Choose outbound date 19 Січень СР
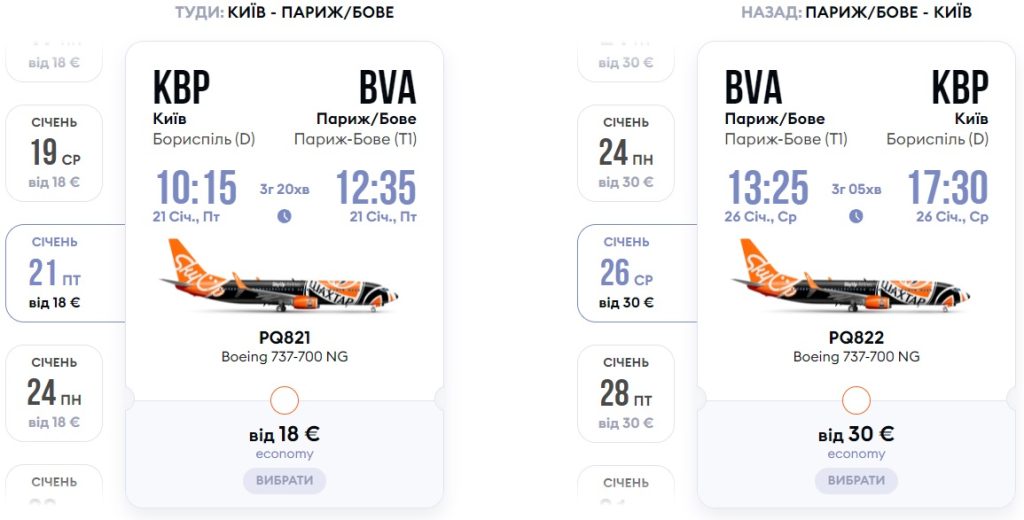The image size is (1024, 520). (55, 153)
